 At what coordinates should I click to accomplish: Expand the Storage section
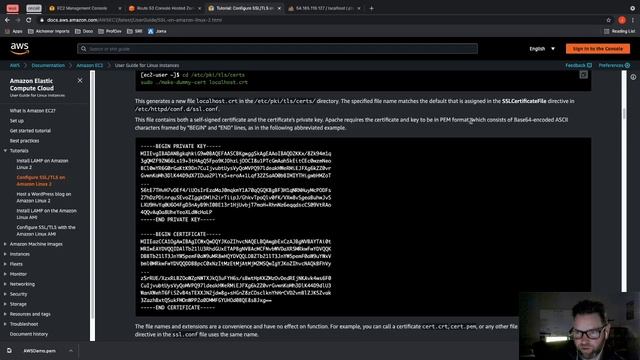5,304
